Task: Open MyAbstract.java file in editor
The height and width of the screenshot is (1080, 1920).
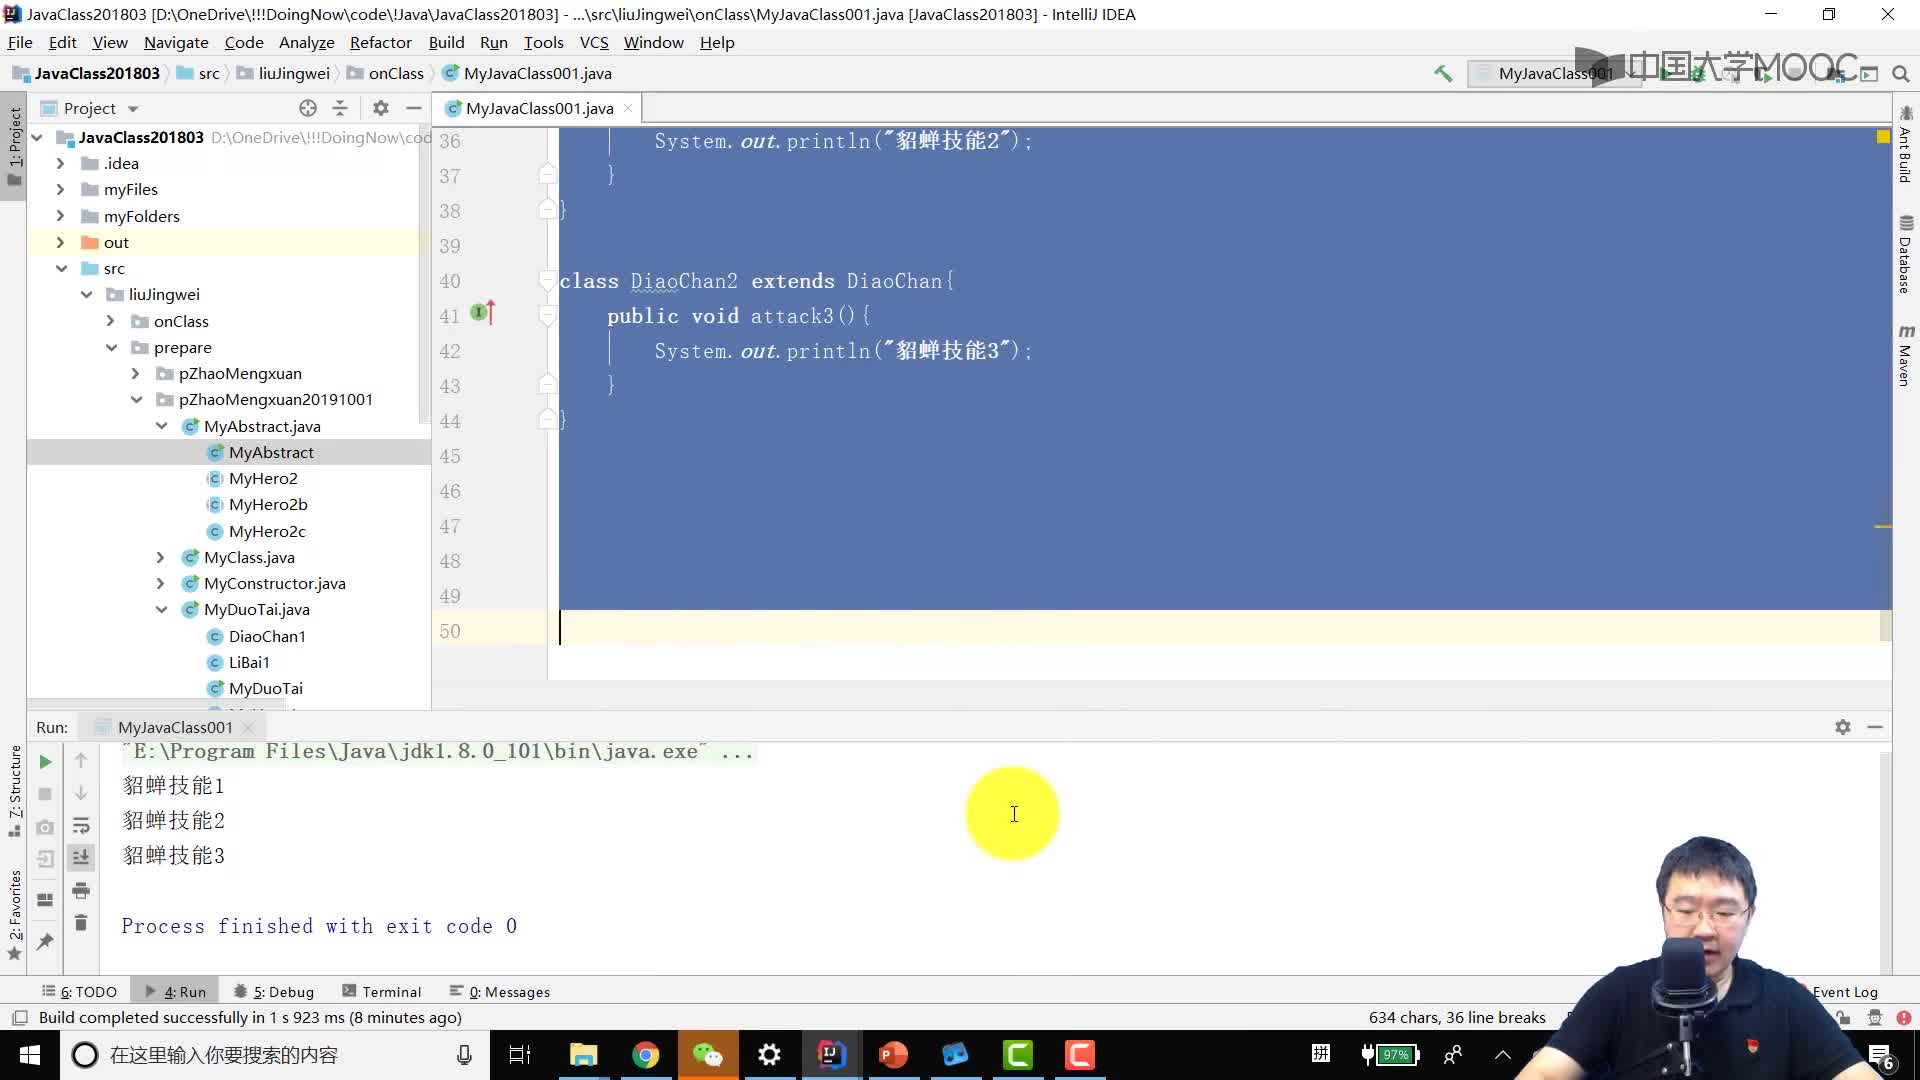Action: click(x=262, y=425)
